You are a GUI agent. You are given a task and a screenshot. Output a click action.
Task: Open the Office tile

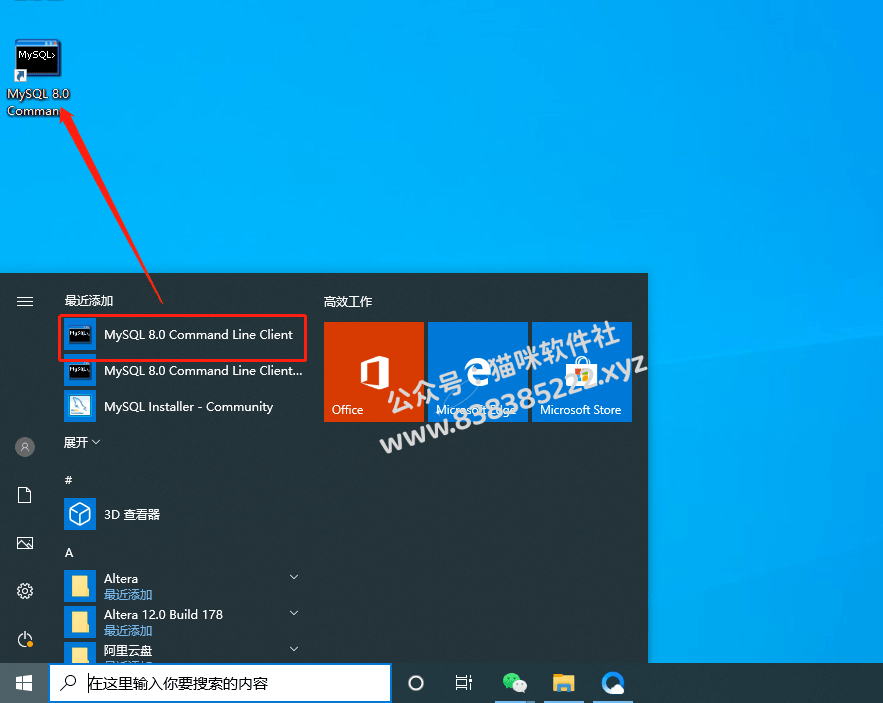click(374, 372)
